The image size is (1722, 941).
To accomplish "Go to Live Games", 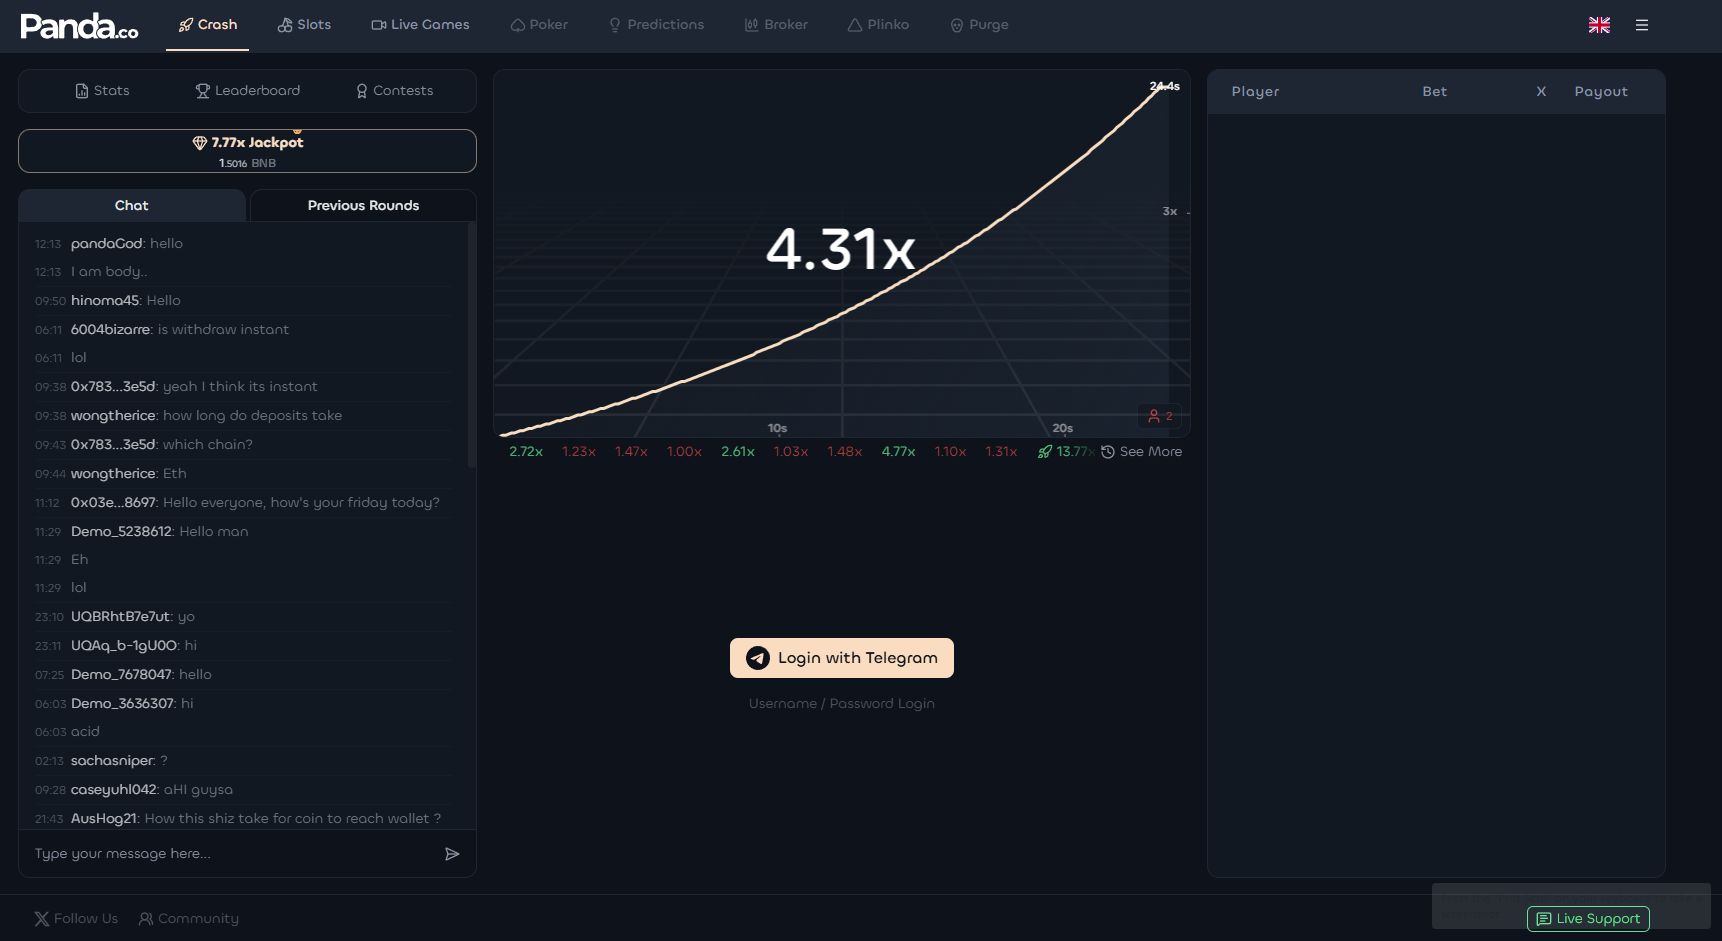I will click(420, 25).
